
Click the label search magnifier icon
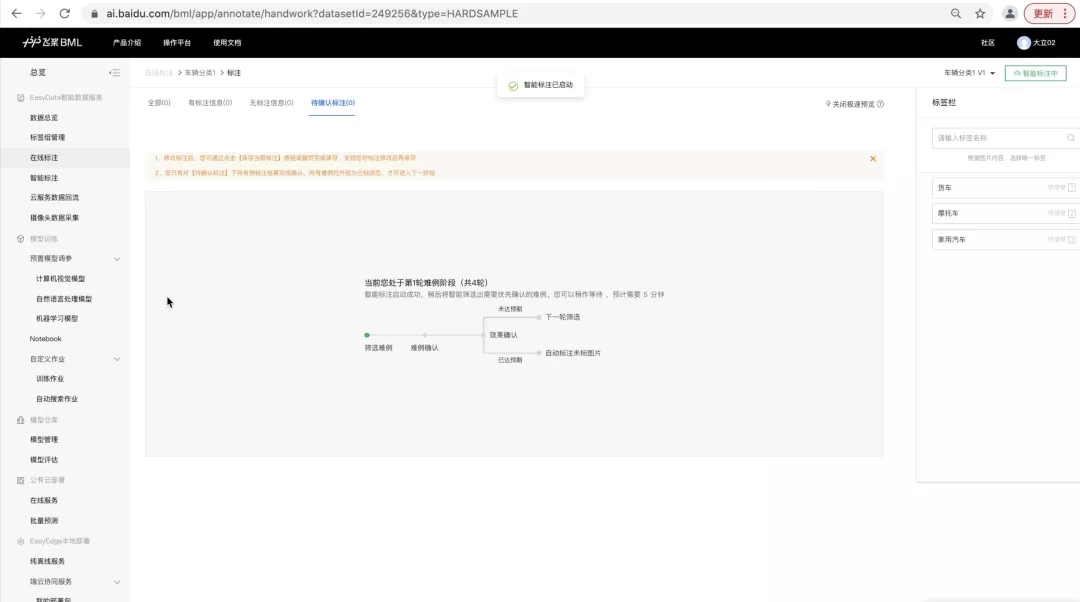tap(1071, 138)
